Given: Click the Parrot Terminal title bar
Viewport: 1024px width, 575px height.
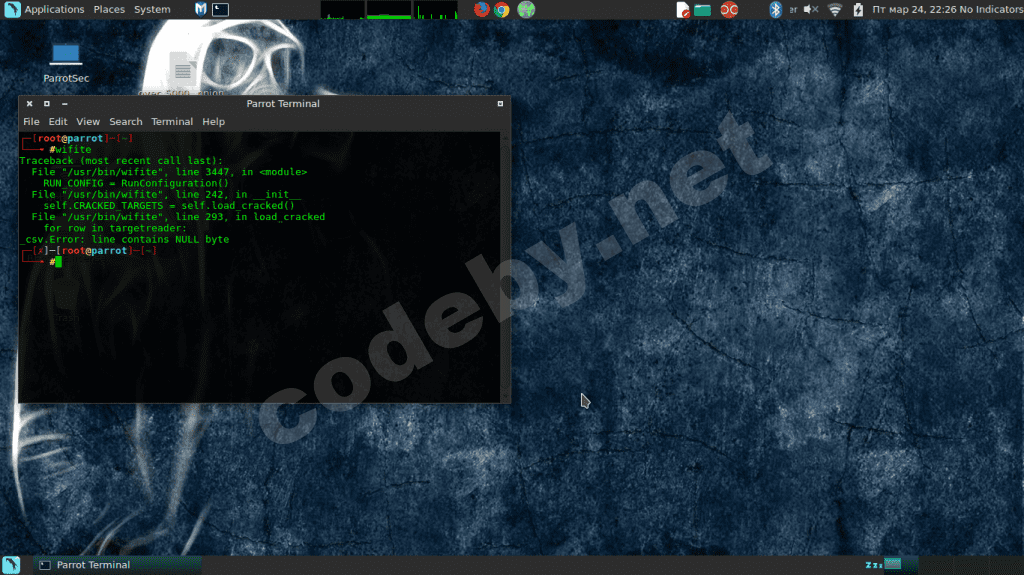Looking at the screenshot, I should (283, 103).
